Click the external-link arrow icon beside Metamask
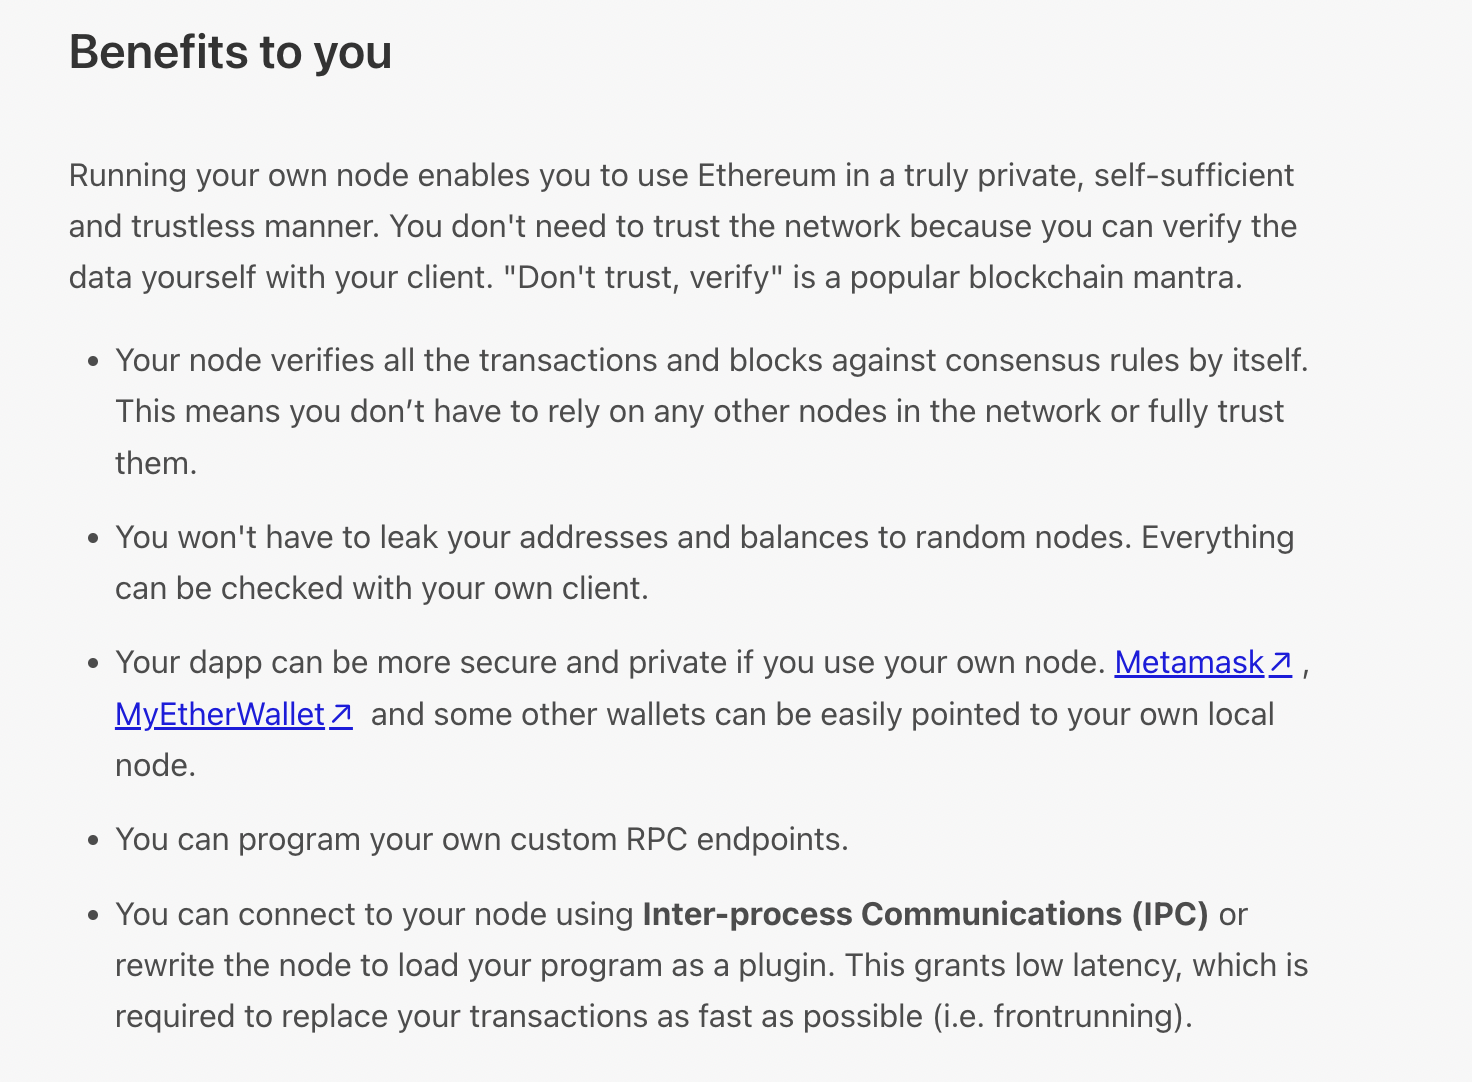This screenshot has height=1082, width=1472. (1281, 663)
